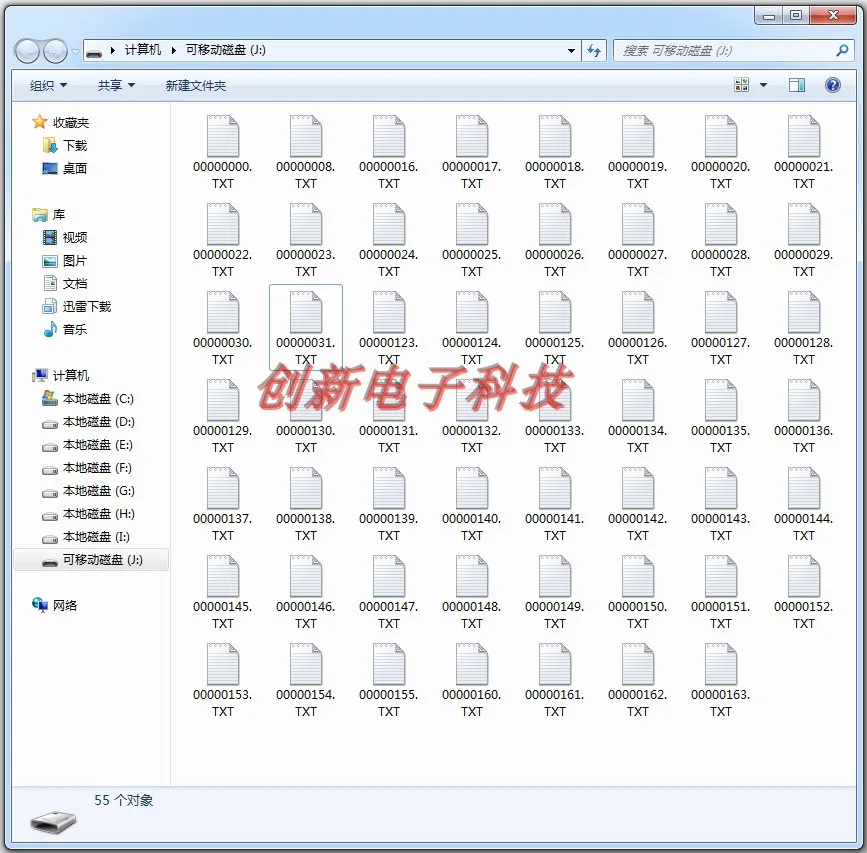This screenshot has width=867, height=853.
Task: Select 计算机 in the address breadcrumb
Action: pyautogui.click(x=143, y=50)
